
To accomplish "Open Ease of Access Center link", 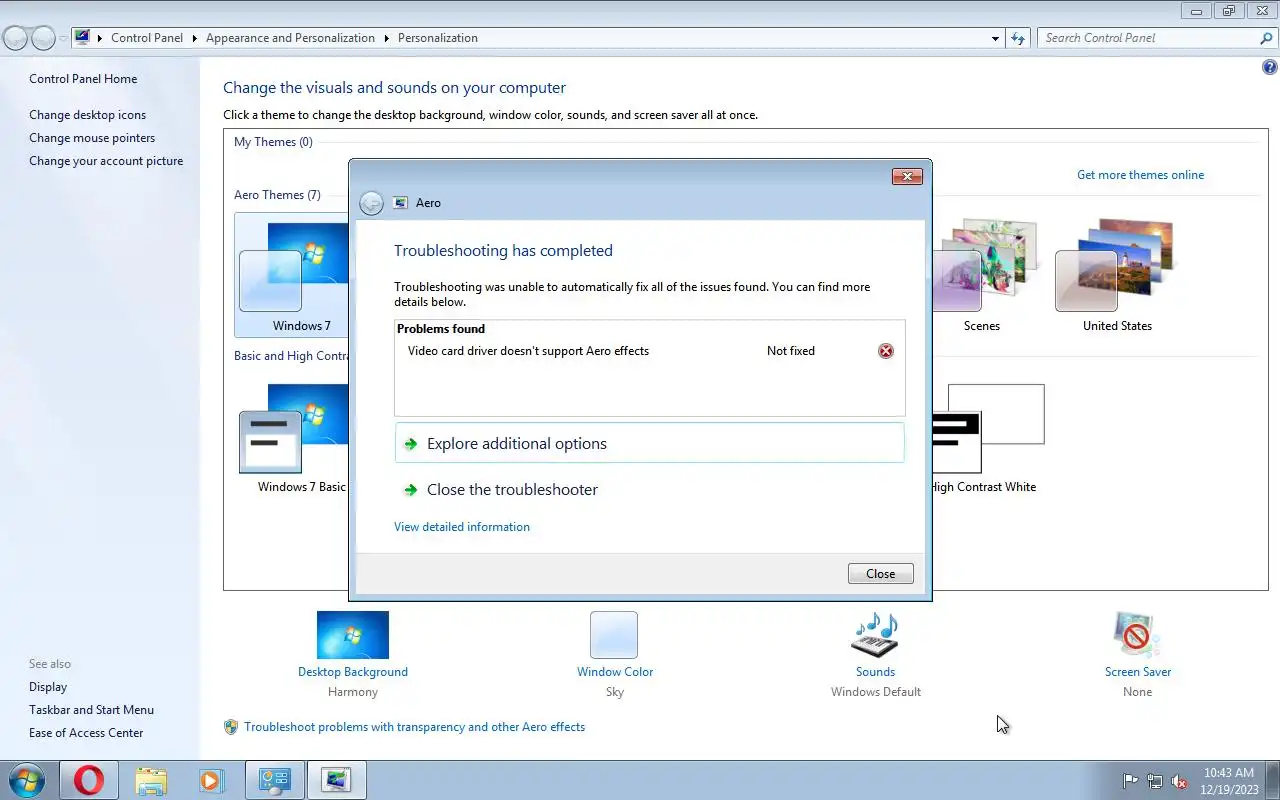I will coord(86,733).
